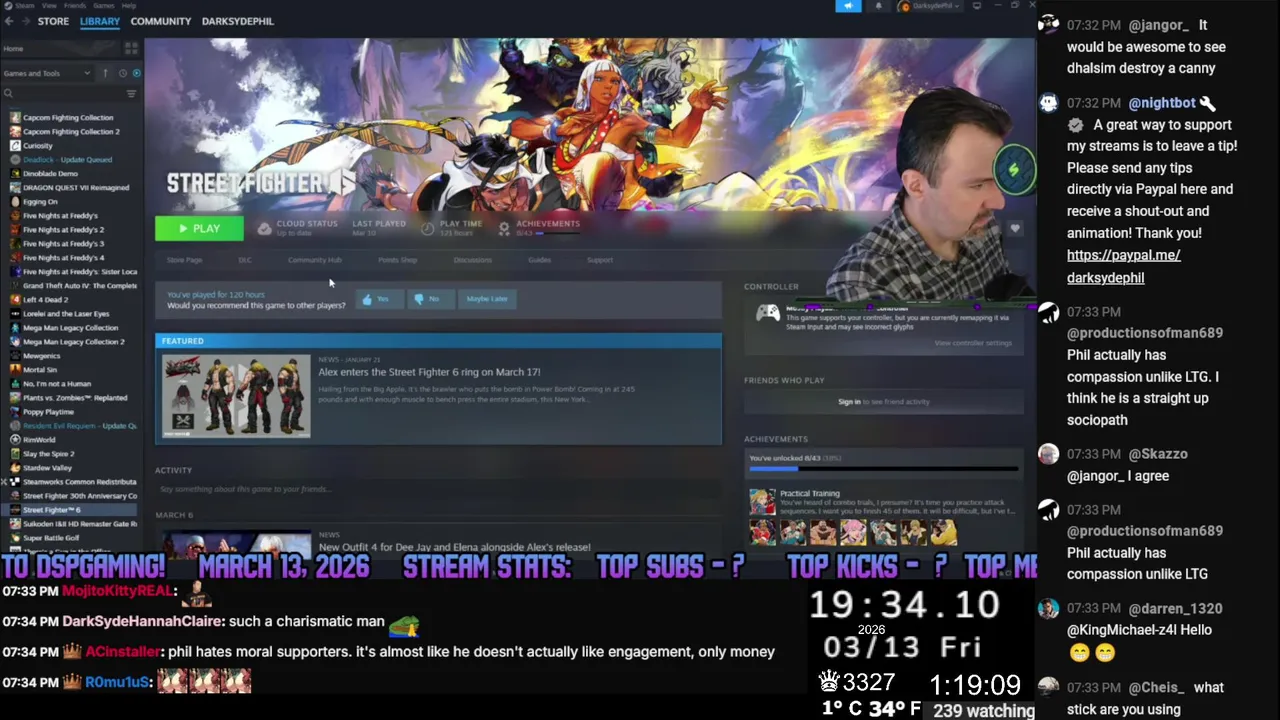This screenshot has height=720, width=1280.
Task: Toggle the library grid collections view icon
Action: tap(131, 48)
